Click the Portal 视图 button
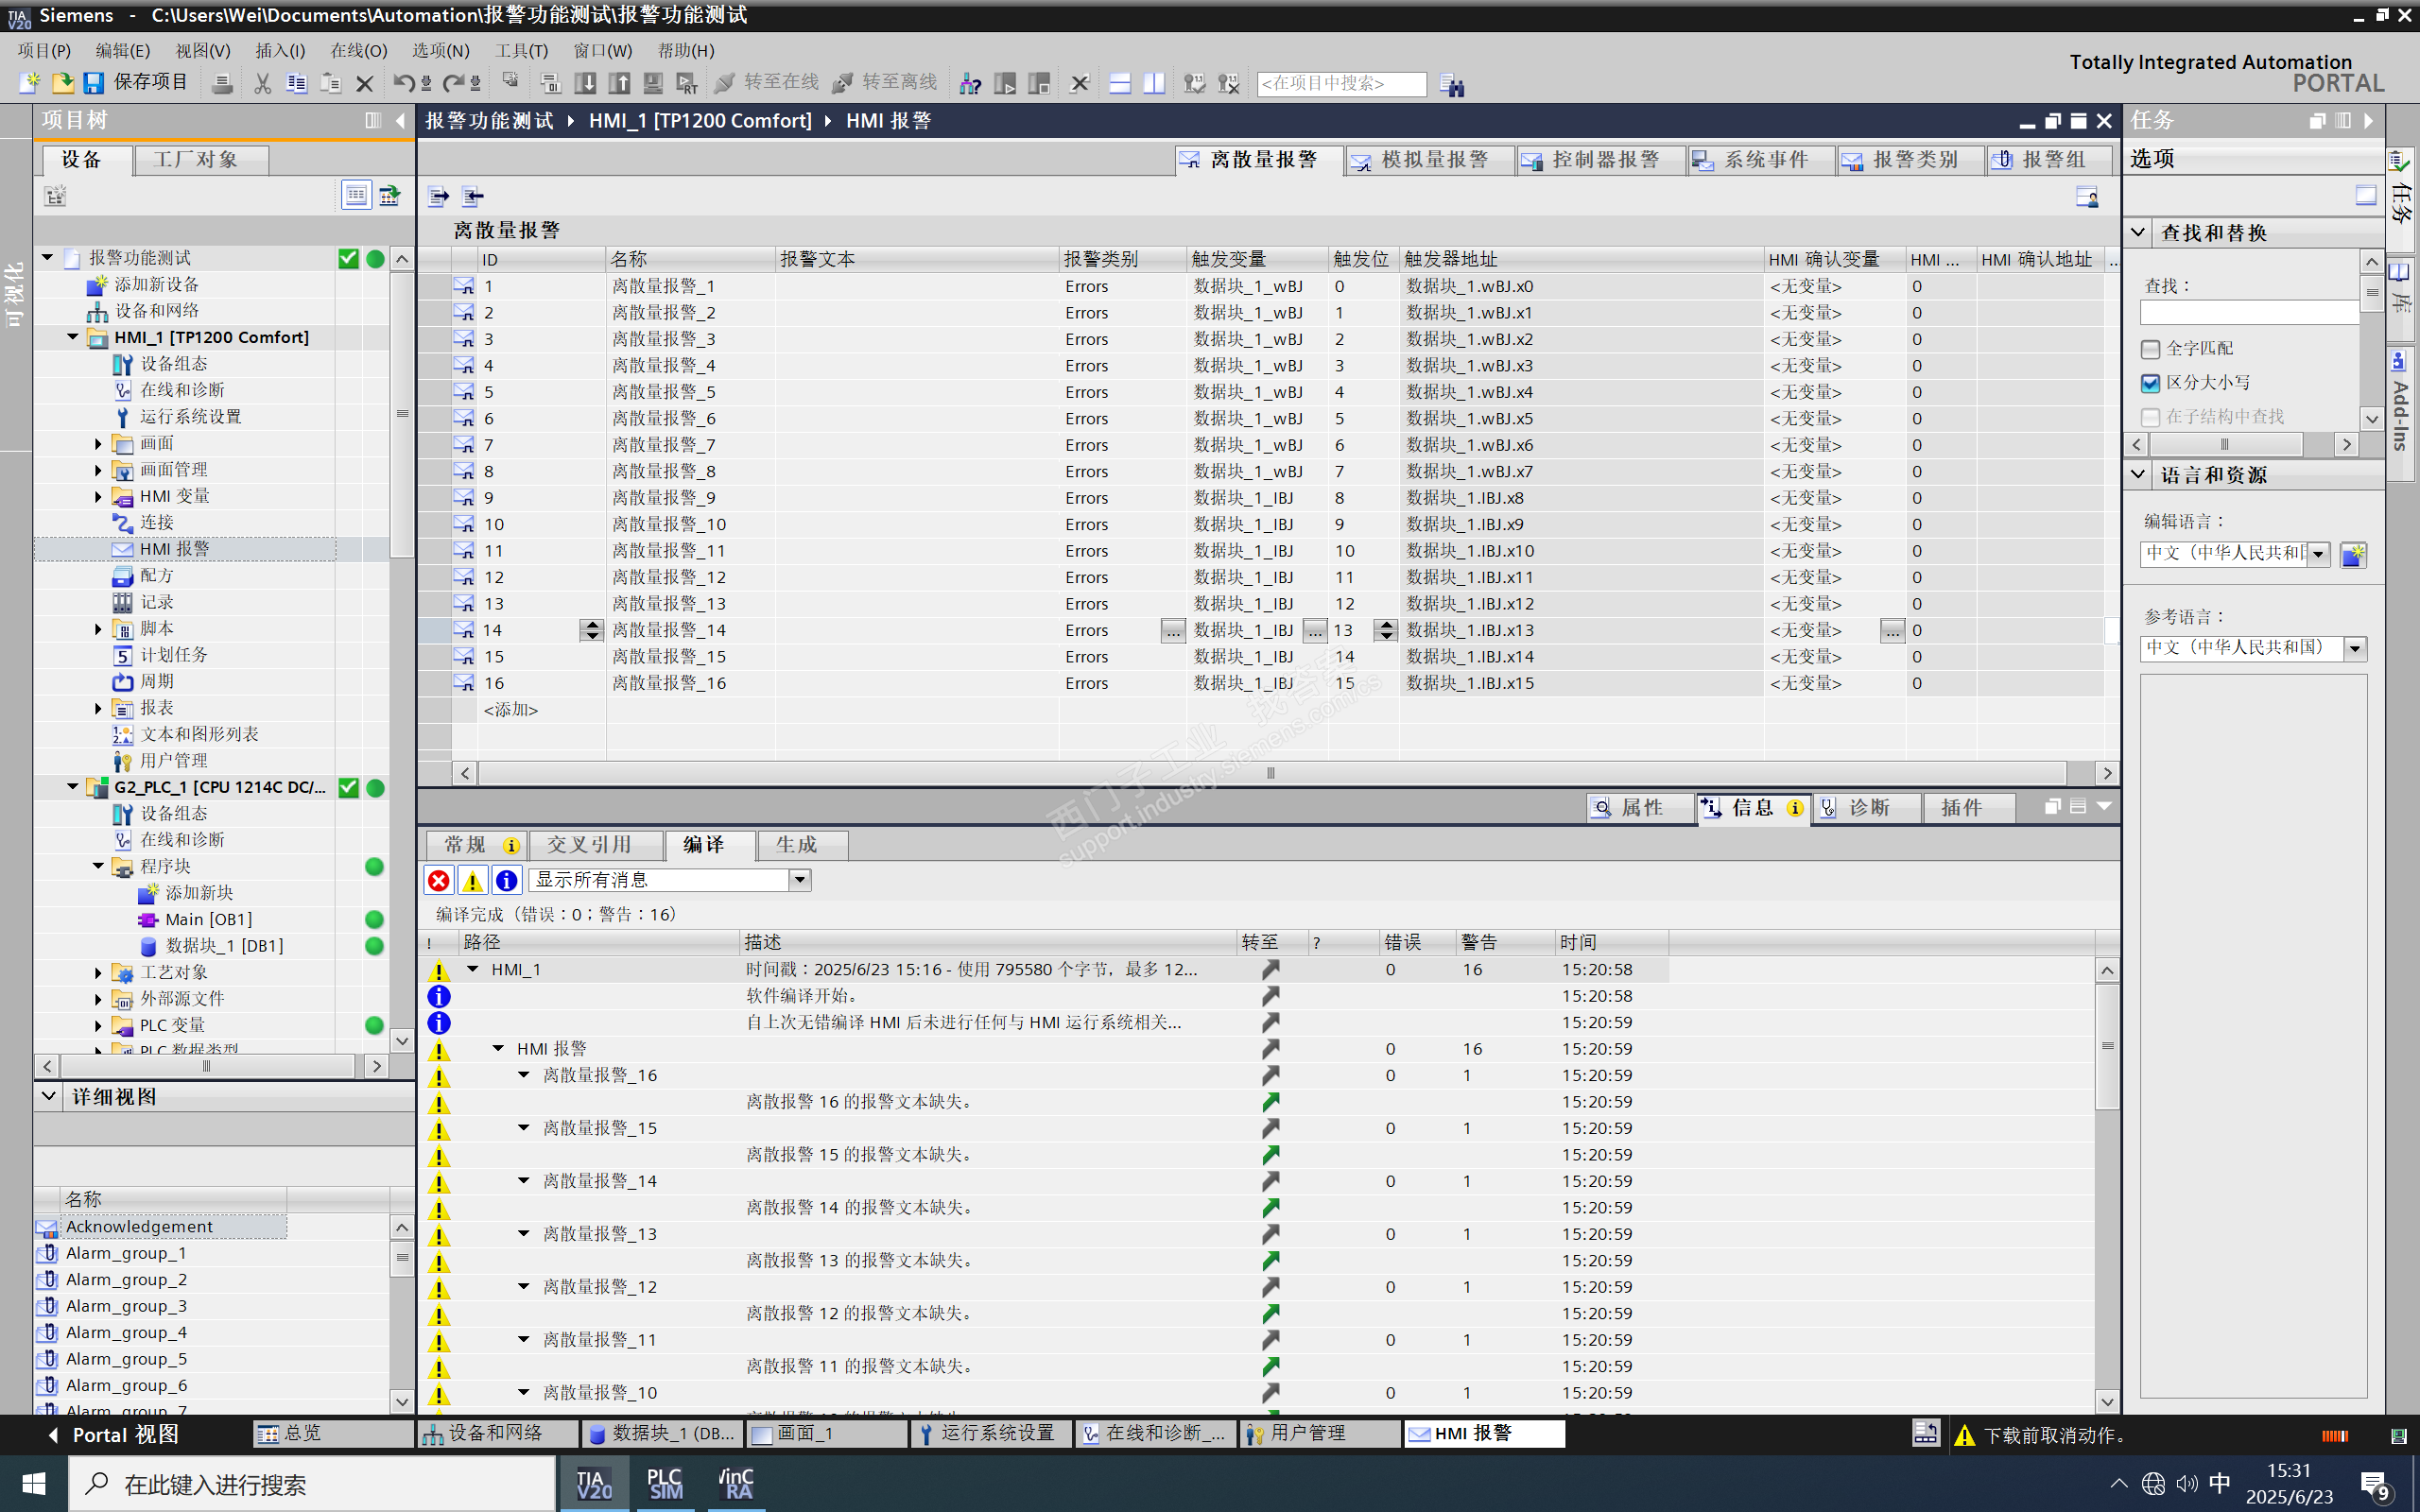 (115, 1434)
